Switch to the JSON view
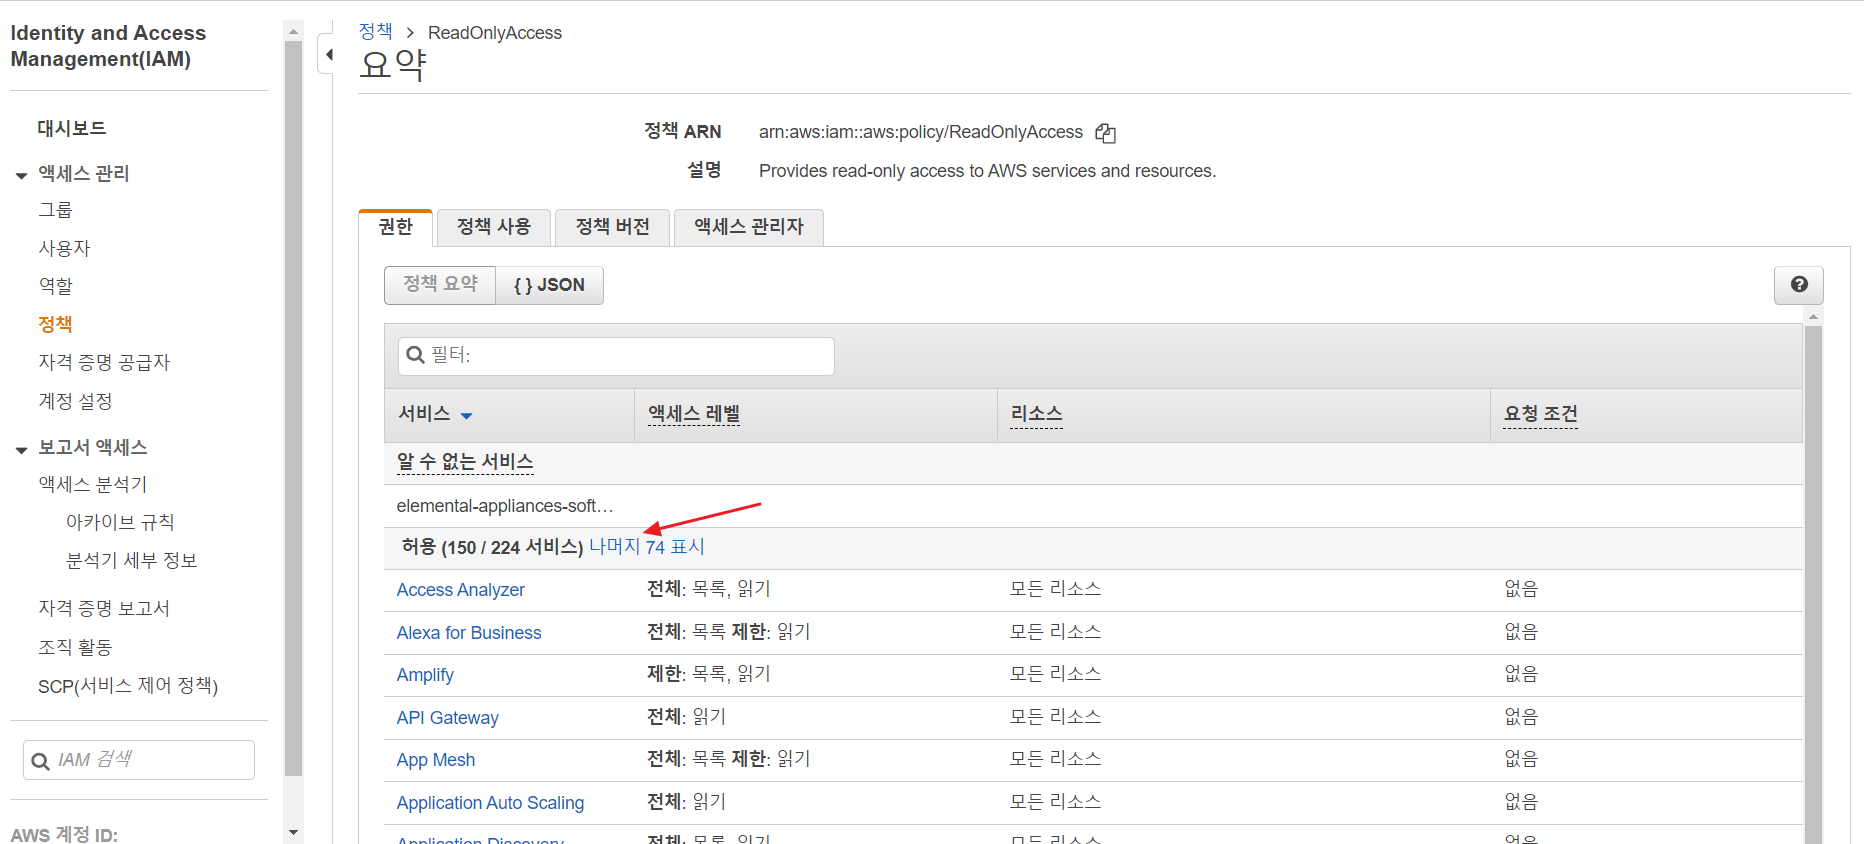The height and width of the screenshot is (844, 1864). click(x=549, y=285)
